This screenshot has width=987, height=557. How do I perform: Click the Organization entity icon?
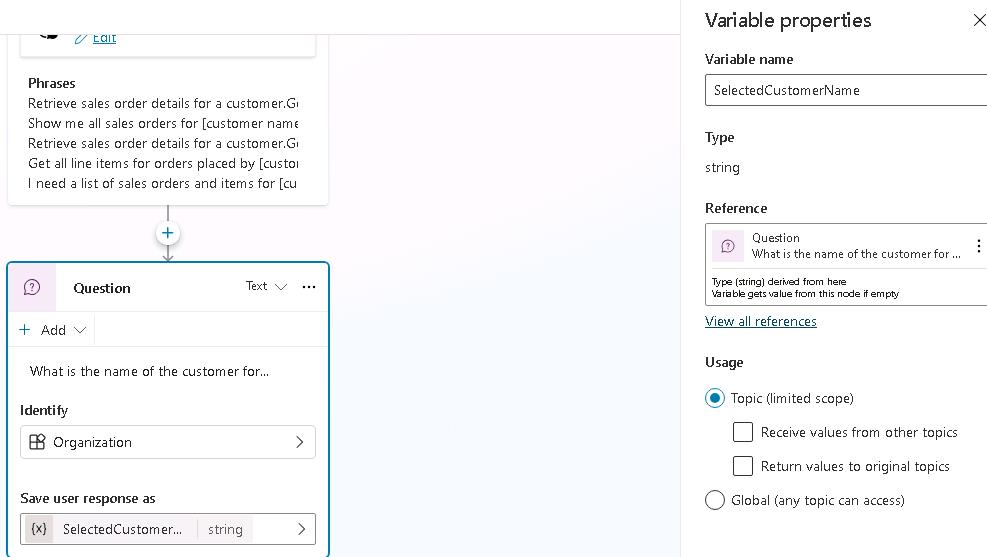click(37, 442)
